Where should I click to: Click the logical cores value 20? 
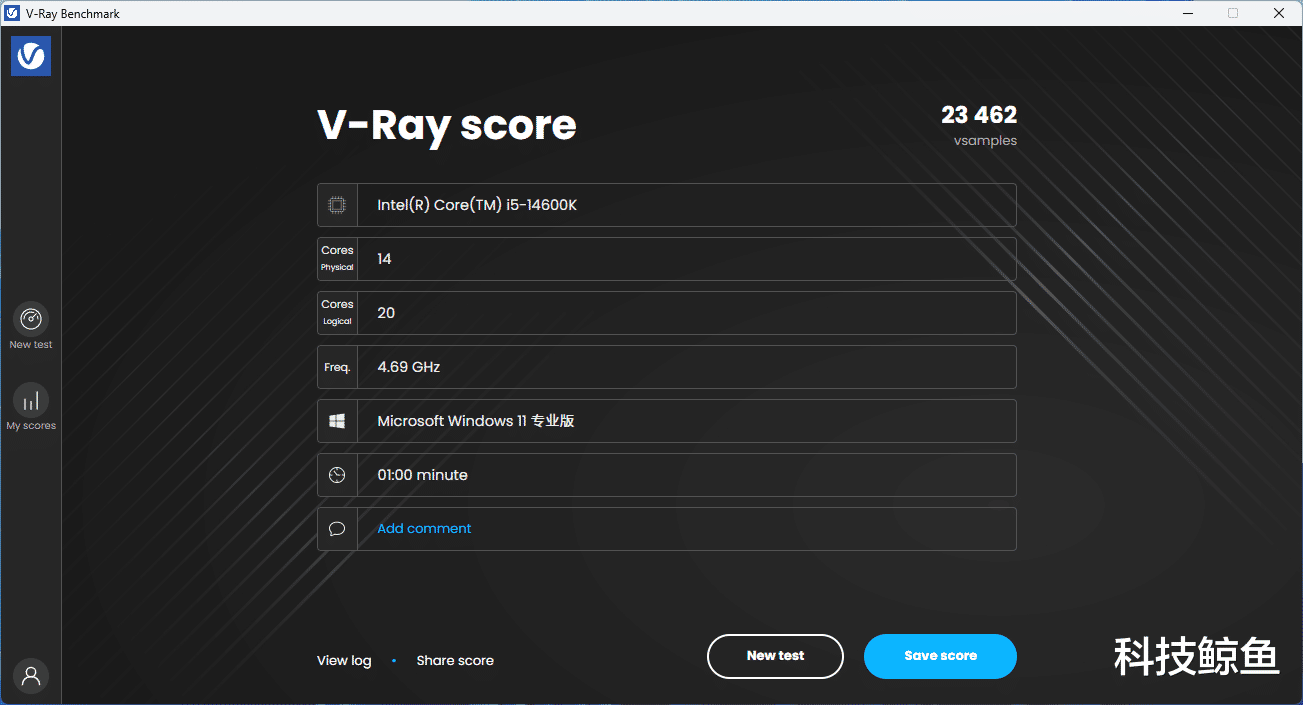click(386, 313)
